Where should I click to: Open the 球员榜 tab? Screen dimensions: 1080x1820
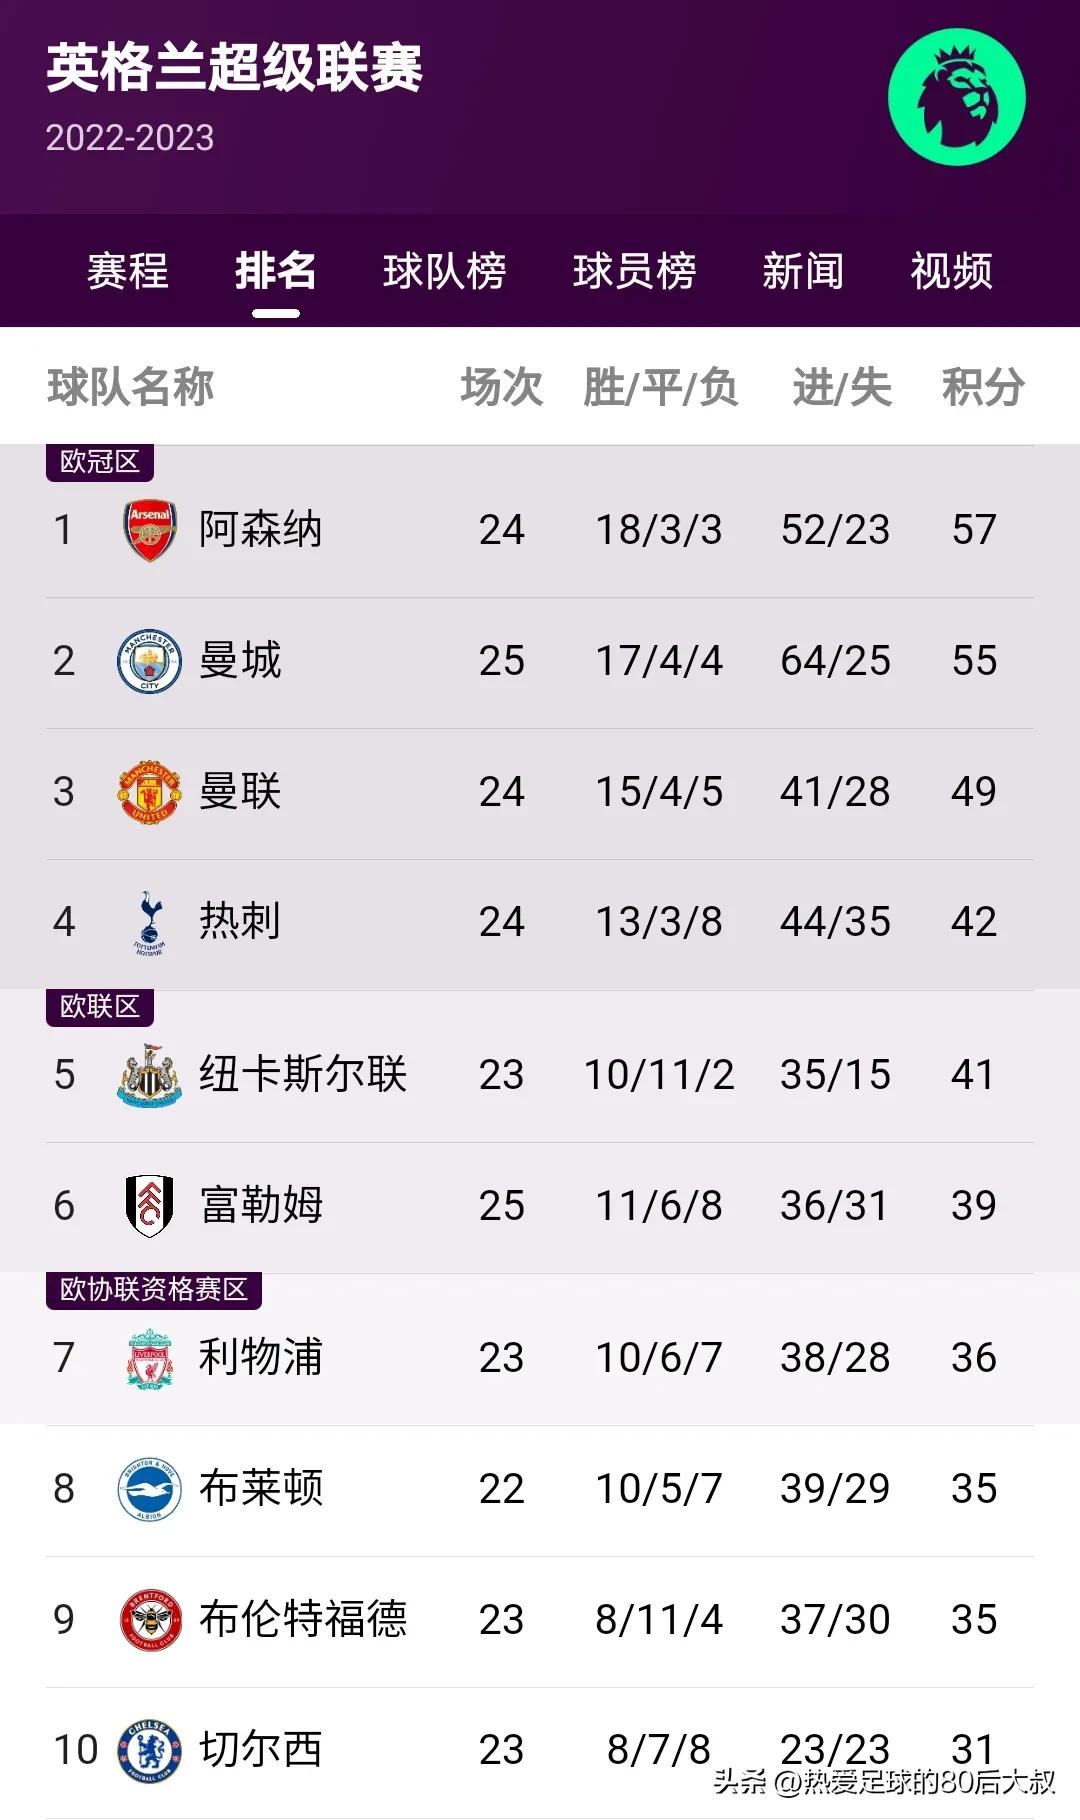click(x=634, y=271)
